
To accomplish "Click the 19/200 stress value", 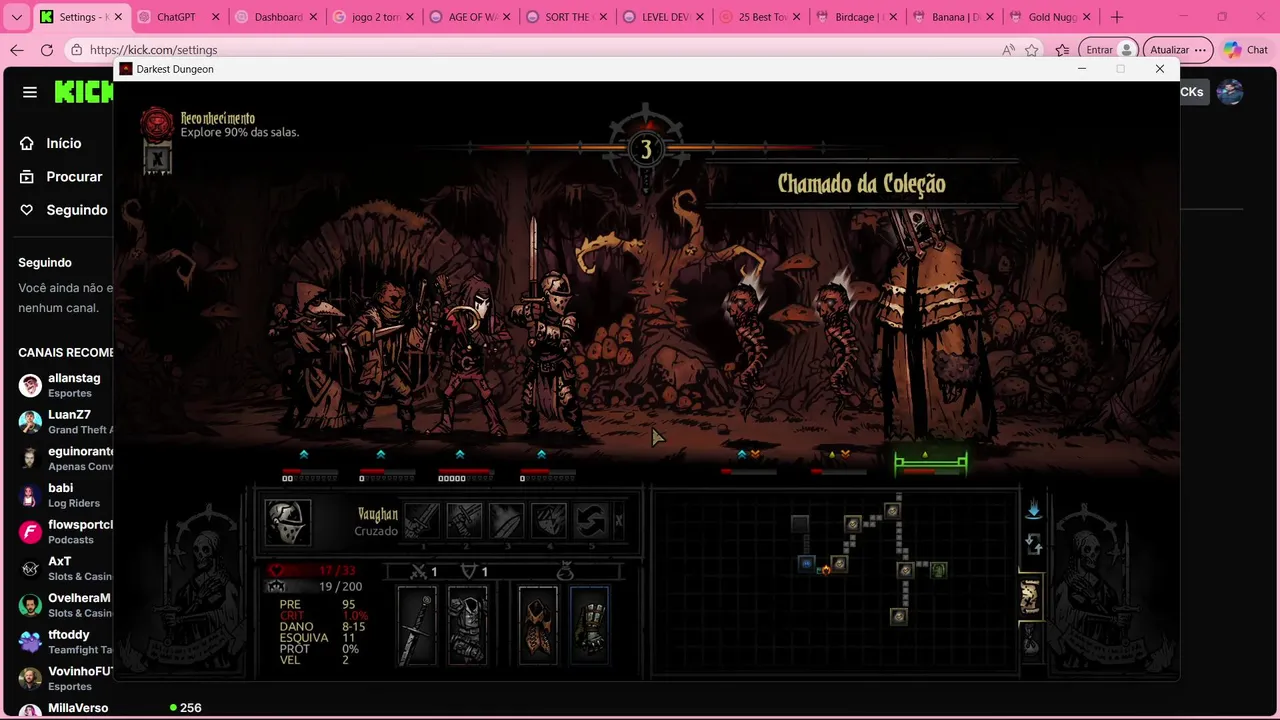I will pos(340,587).
